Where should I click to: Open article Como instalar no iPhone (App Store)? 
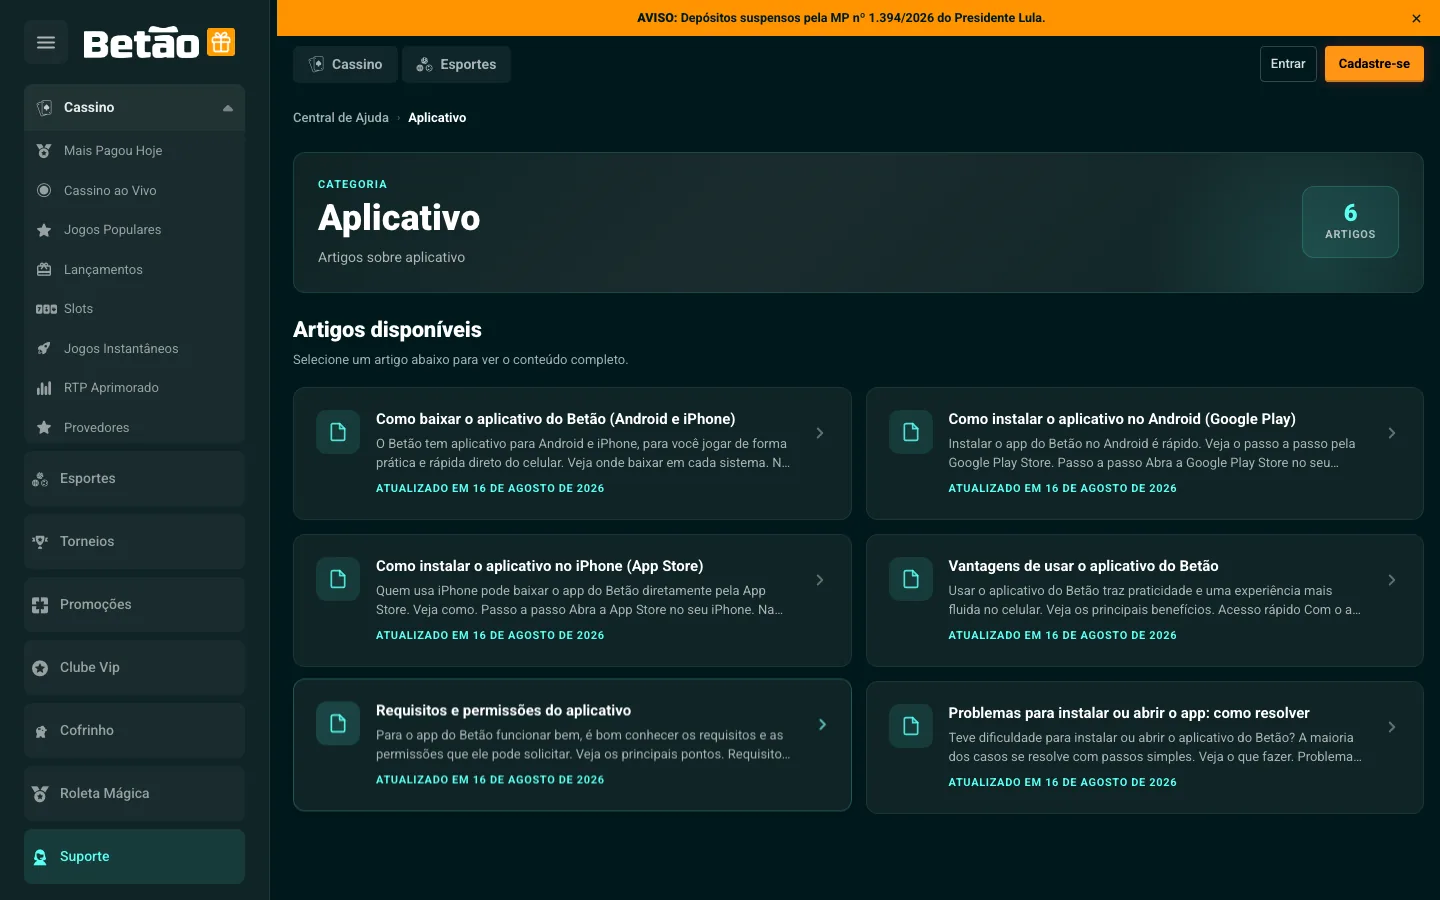(x=572, y=600)
